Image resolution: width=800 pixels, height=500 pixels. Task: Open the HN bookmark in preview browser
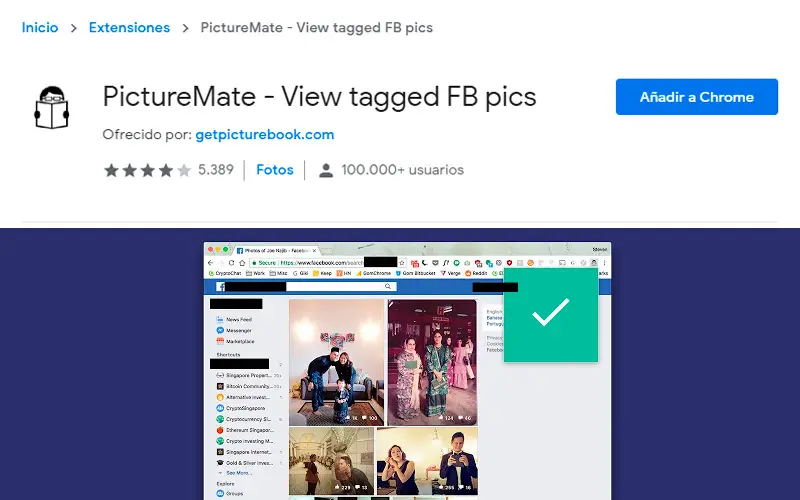(344, 273)
